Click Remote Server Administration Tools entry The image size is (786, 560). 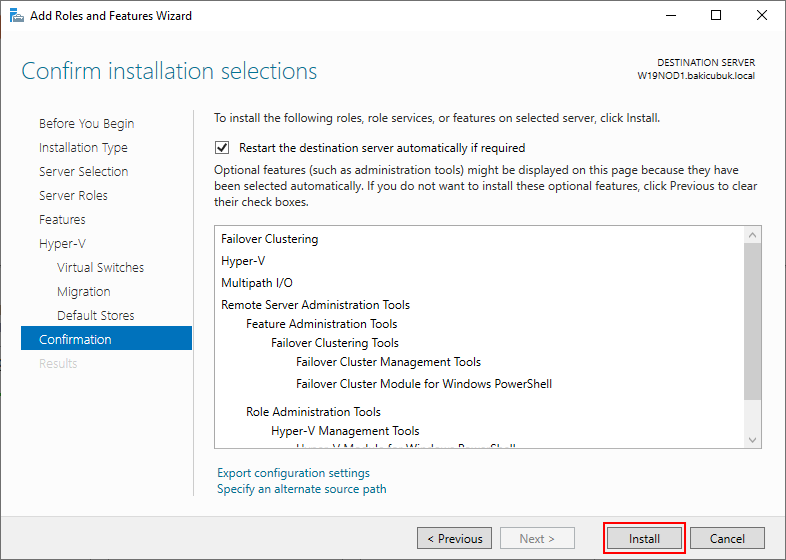click(x=315, y=305)
